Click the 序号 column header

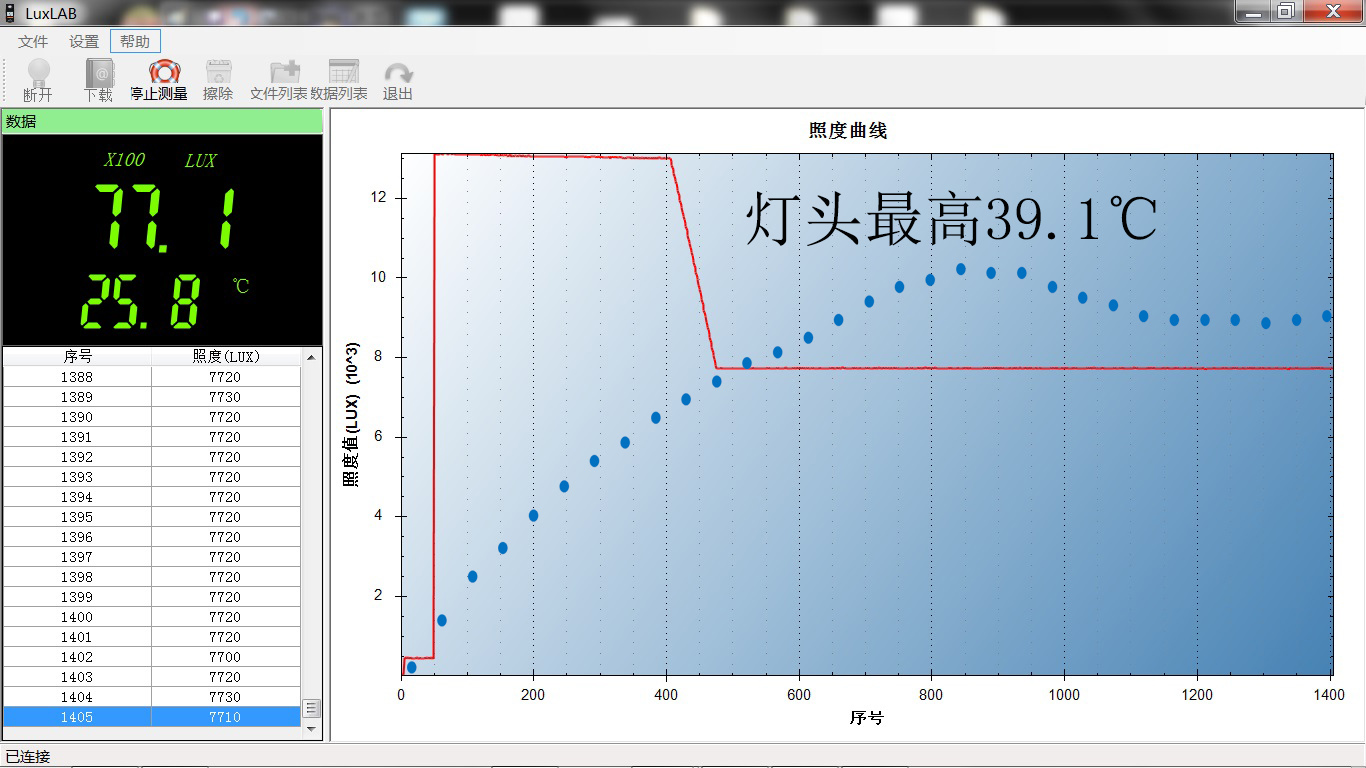tap(78, 356)
